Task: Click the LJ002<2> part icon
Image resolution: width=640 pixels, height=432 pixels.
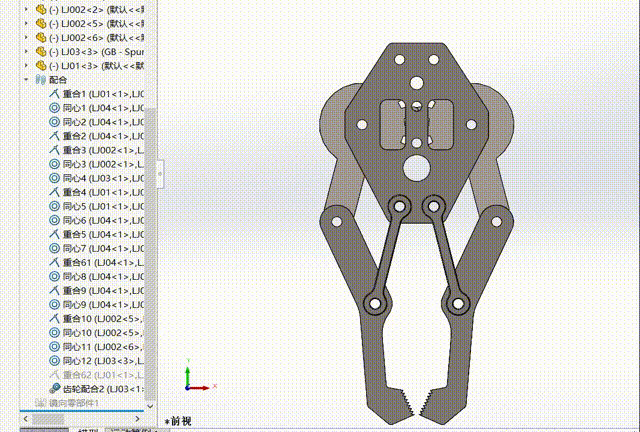Action: pyautogui.click(x=41, y=9)
